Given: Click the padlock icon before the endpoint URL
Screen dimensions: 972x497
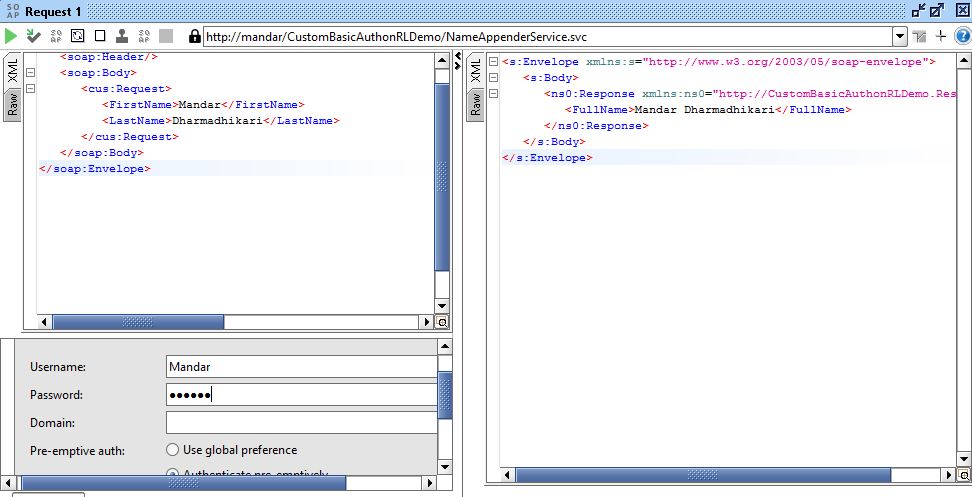Looking at the screenshot, I should click(195, 36).
